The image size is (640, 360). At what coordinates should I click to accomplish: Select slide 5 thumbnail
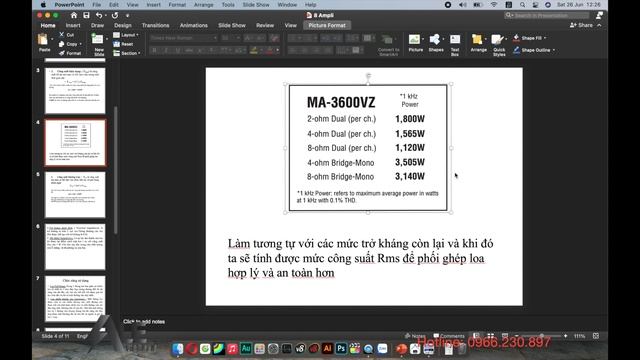coord(75,195)
